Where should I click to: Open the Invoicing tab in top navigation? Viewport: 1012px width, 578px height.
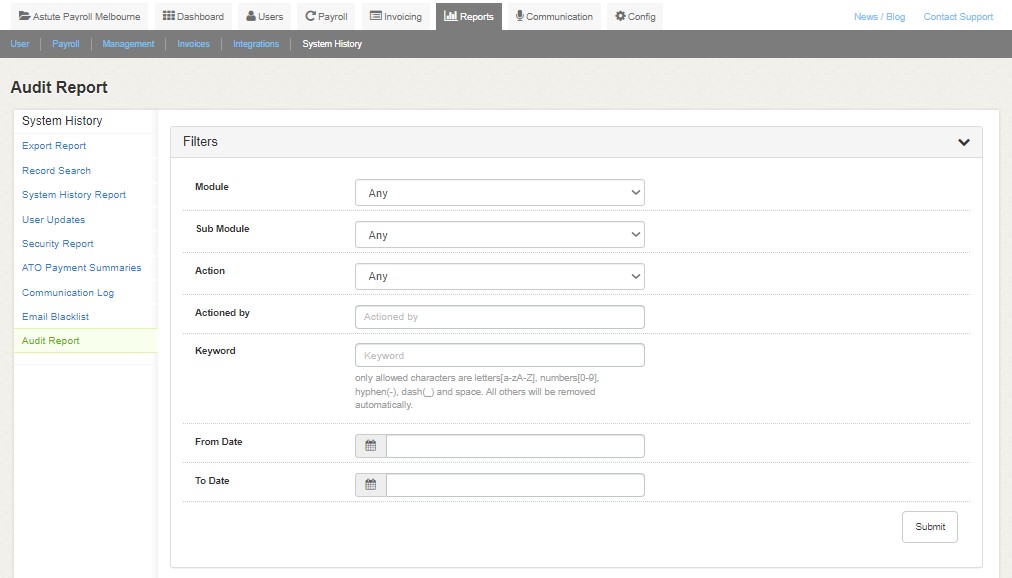[395, 16]
